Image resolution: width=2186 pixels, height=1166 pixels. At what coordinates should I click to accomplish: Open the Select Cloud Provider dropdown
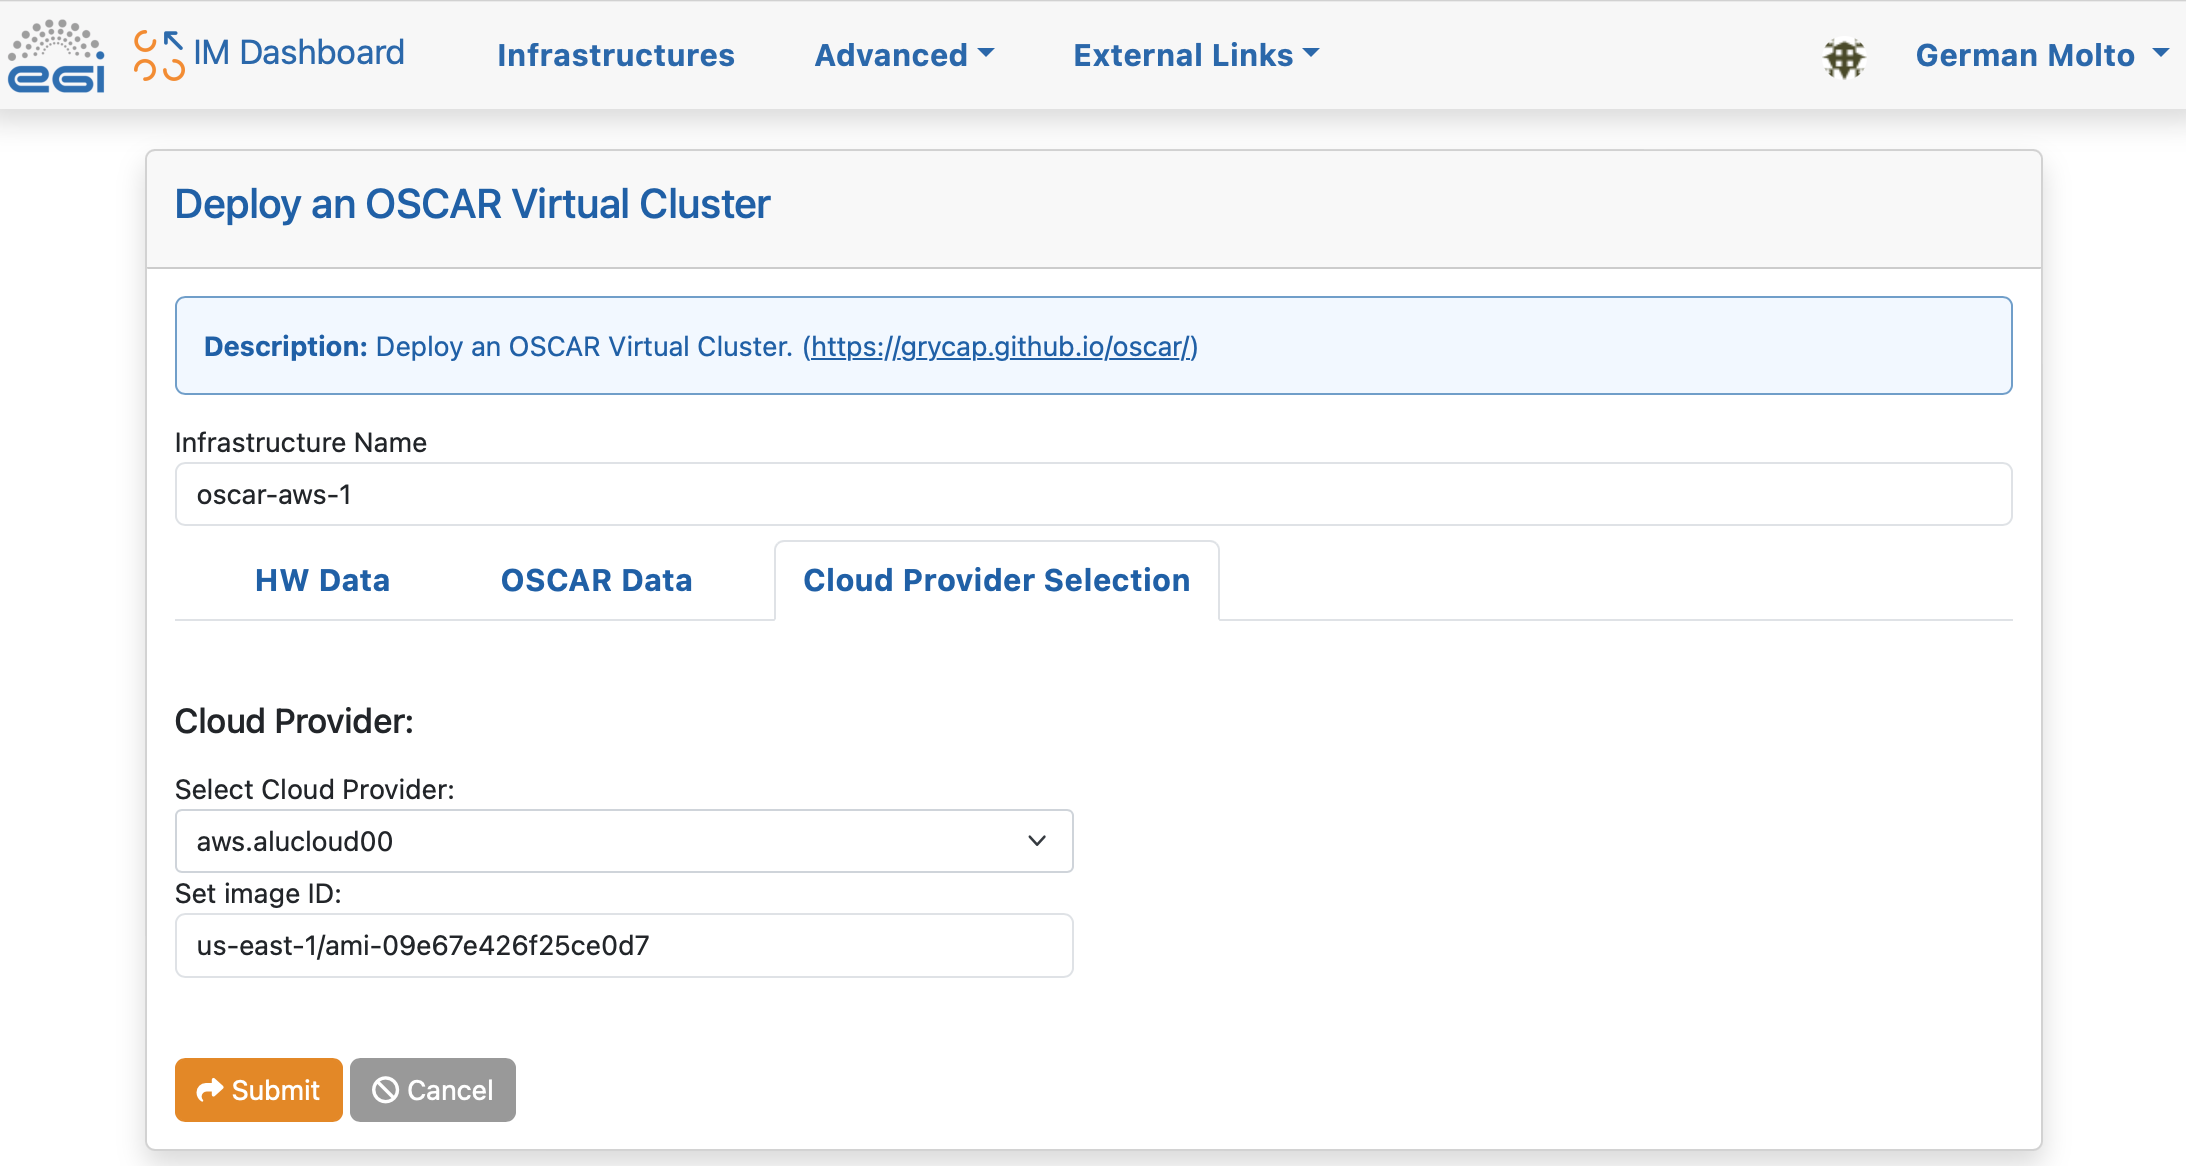pyautogui.click(x=600, y=841)
